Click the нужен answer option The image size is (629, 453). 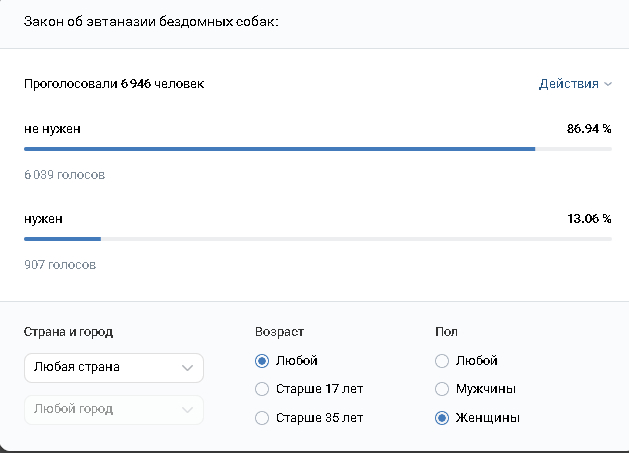[42, 218]
